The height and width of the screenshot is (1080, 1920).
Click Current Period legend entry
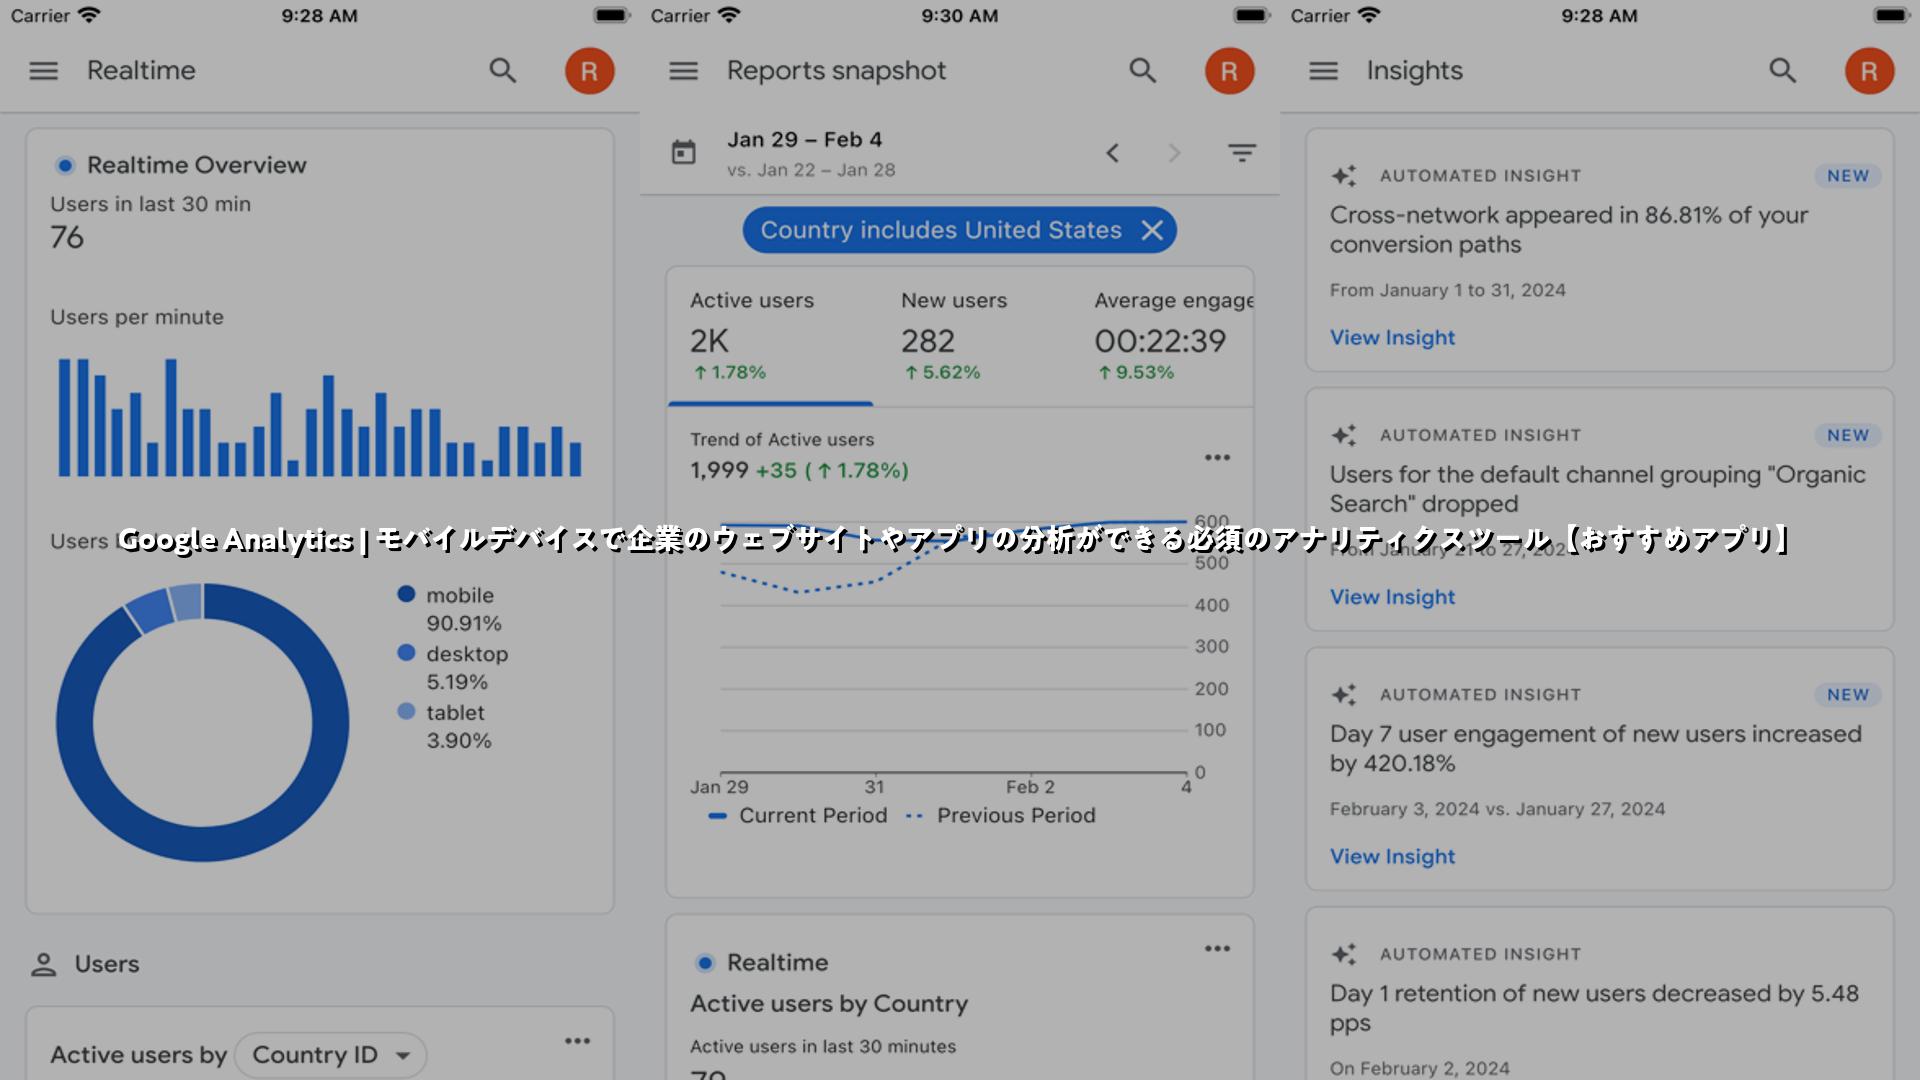(x=798, y=816)
